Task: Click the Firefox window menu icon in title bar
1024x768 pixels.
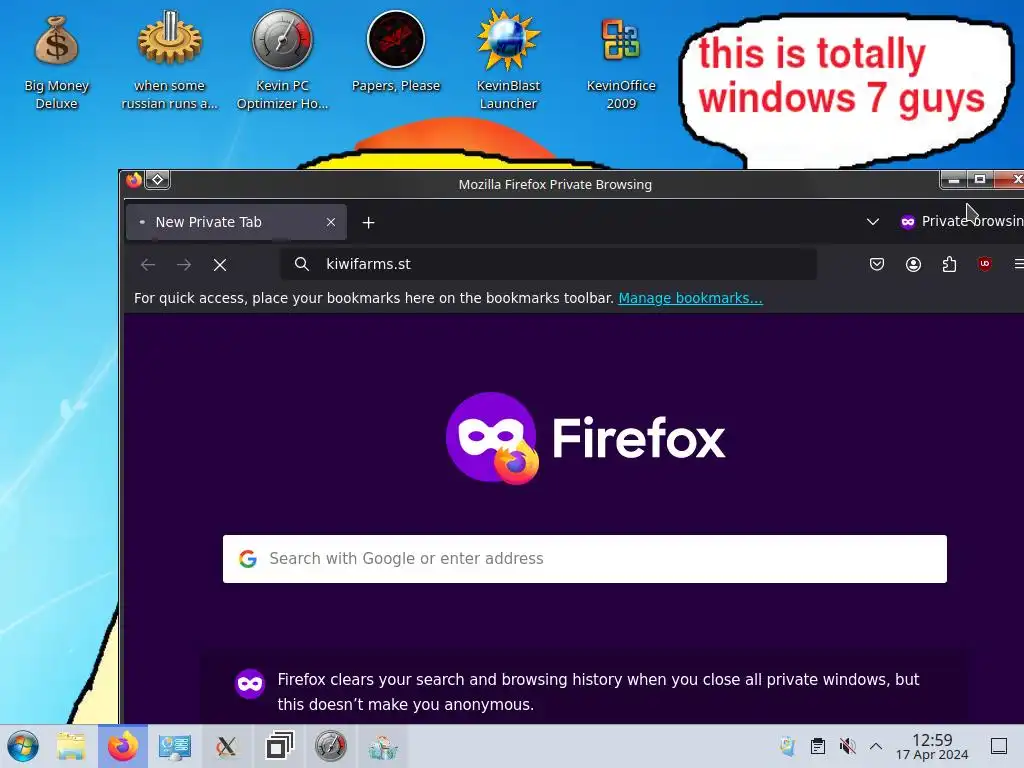Action: coord(134,180)
